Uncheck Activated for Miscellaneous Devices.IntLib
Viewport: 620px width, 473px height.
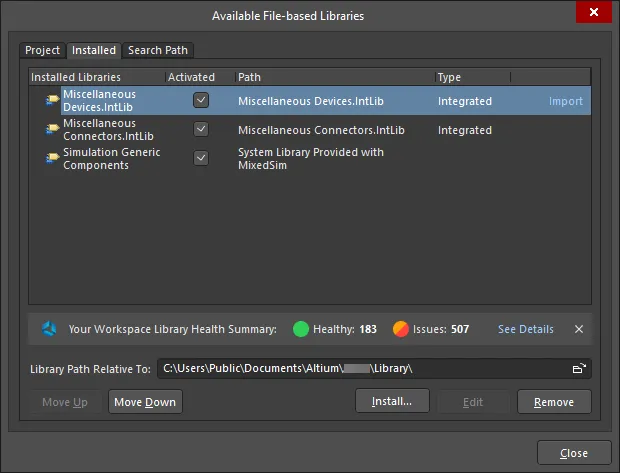click(201, 100)
